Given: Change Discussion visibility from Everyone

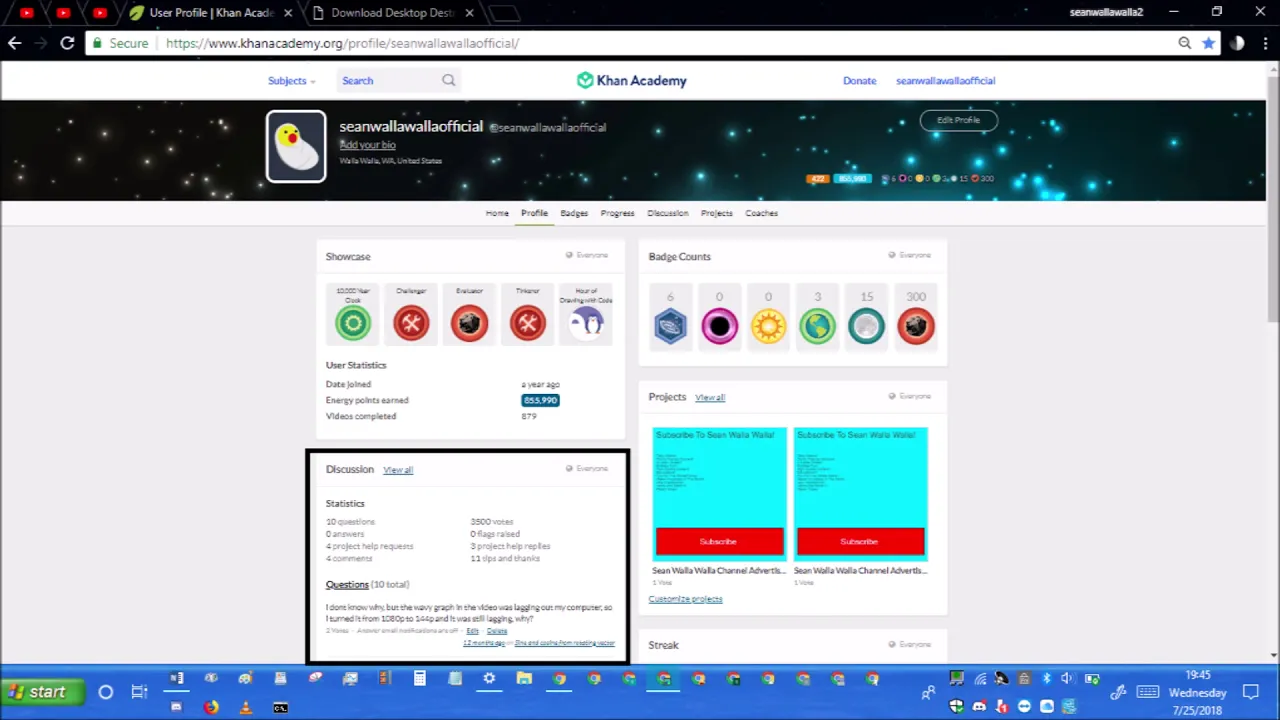Looking at the screenshot, I should (x=587, y=468).
